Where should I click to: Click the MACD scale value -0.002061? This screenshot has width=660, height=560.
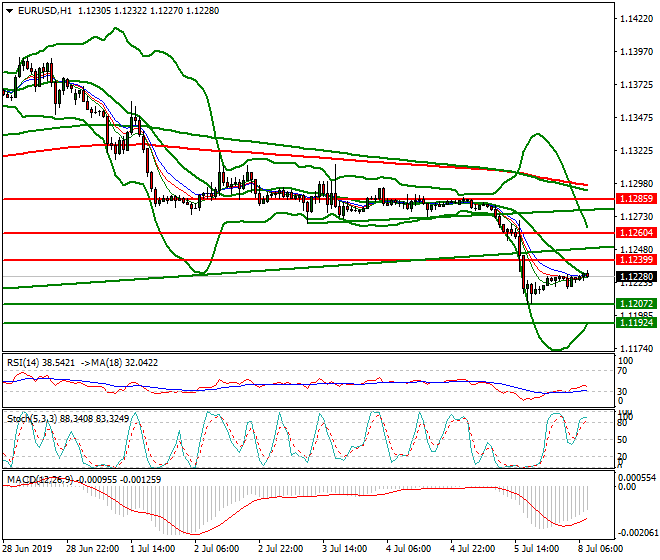[x=637, y=533]
